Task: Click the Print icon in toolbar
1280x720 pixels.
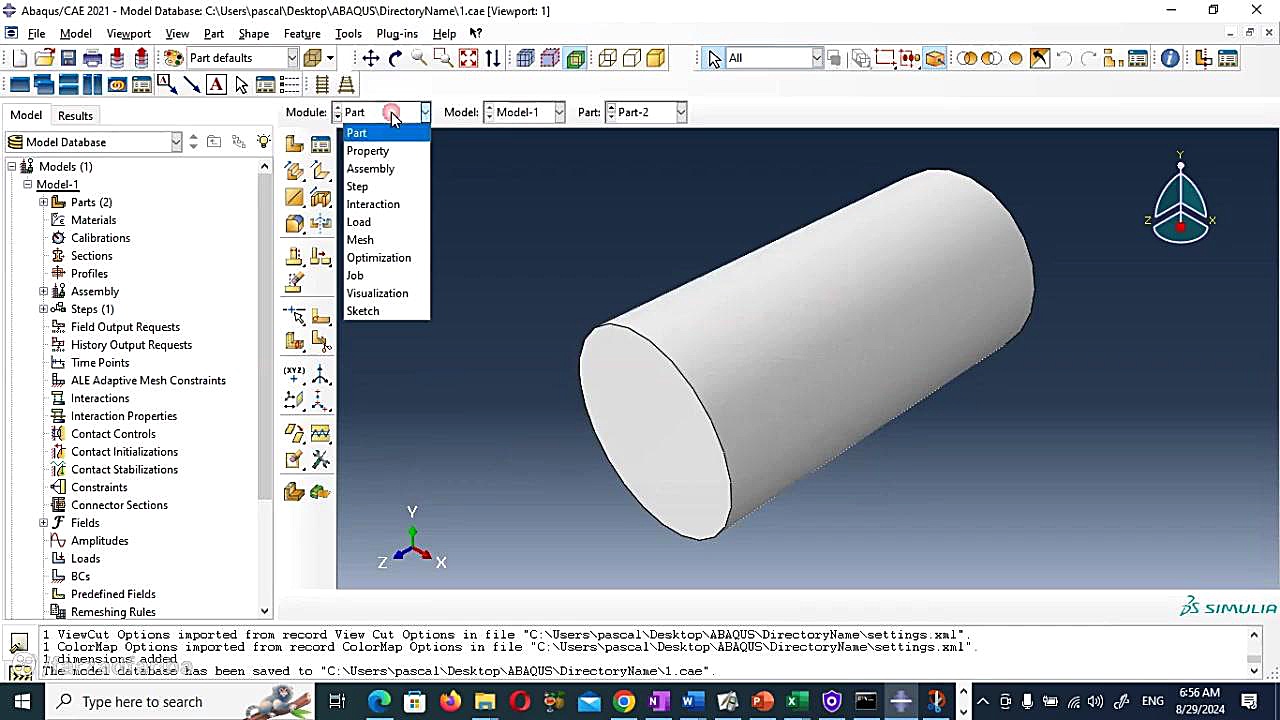Action: (92, 59)
